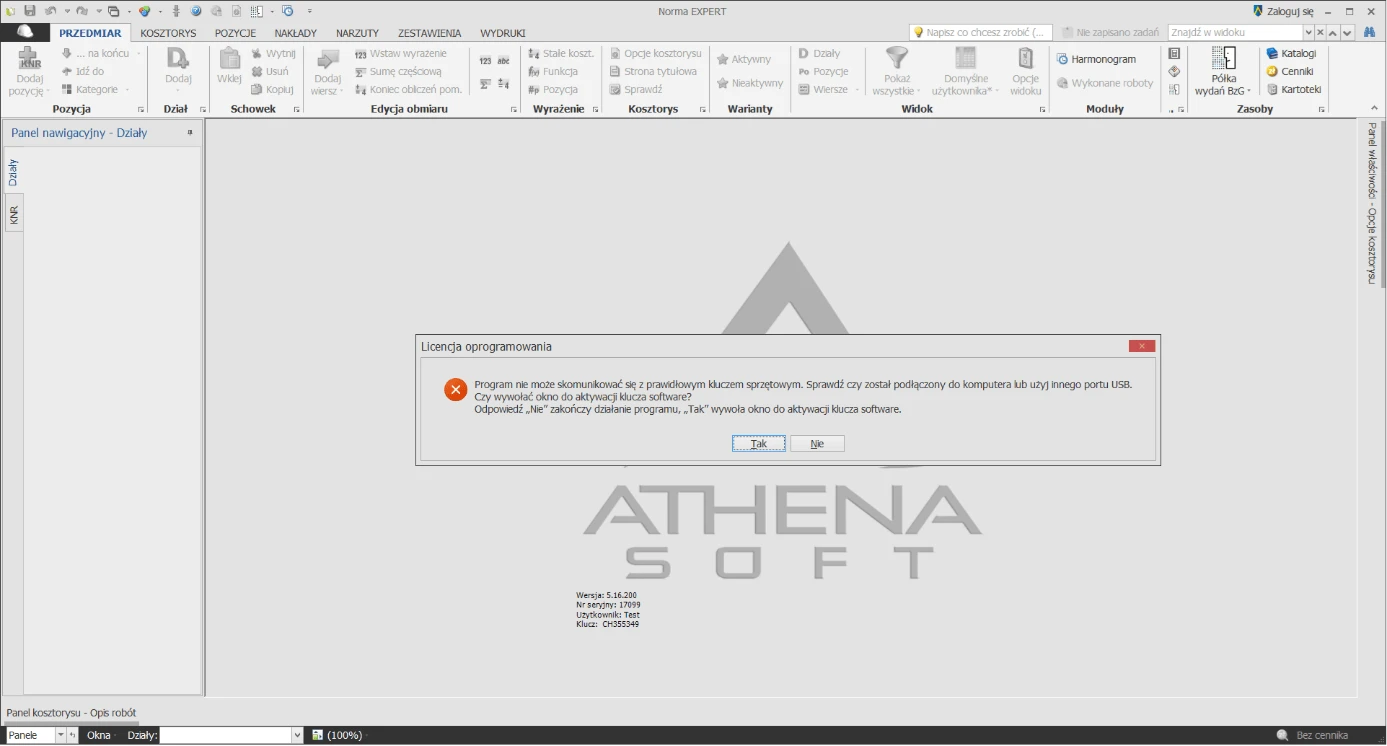Click Panel kosztorysu - Opis robót tab
The image size is (1387, 746).
point(71,713)
